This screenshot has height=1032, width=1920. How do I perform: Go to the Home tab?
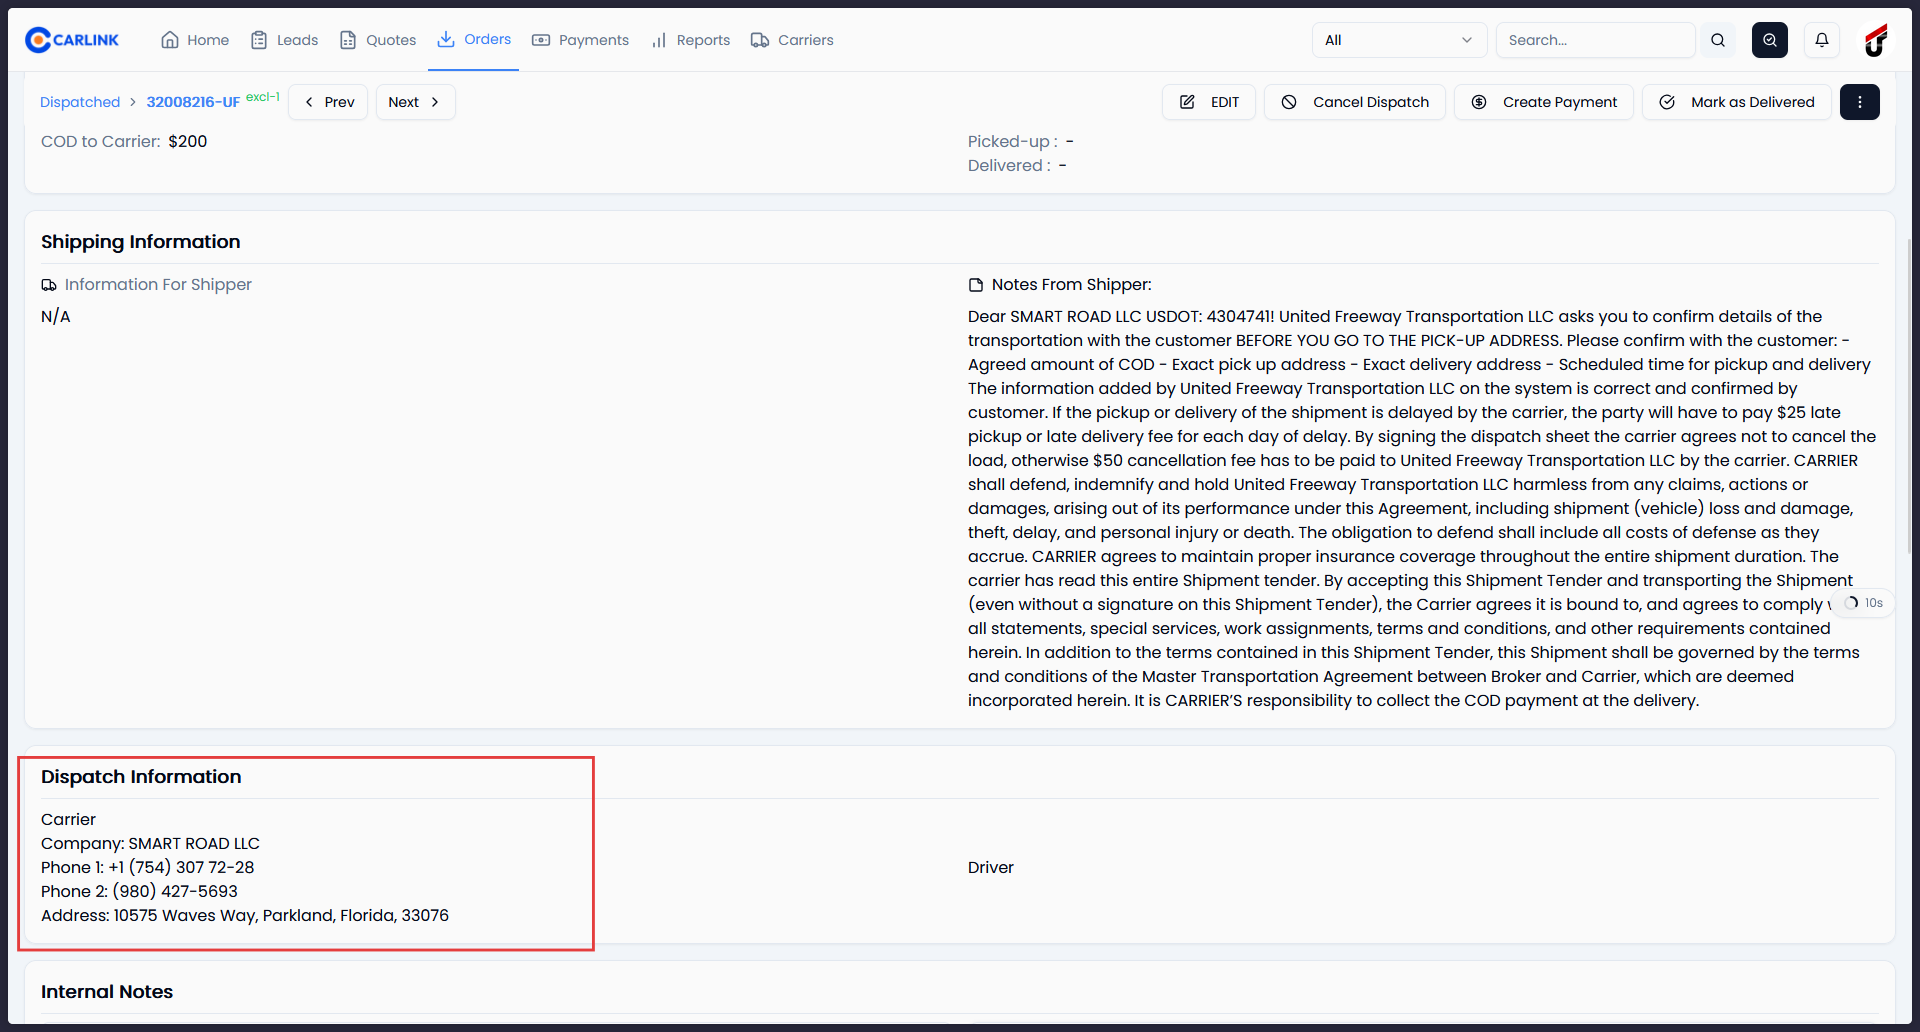pos(195,40)
